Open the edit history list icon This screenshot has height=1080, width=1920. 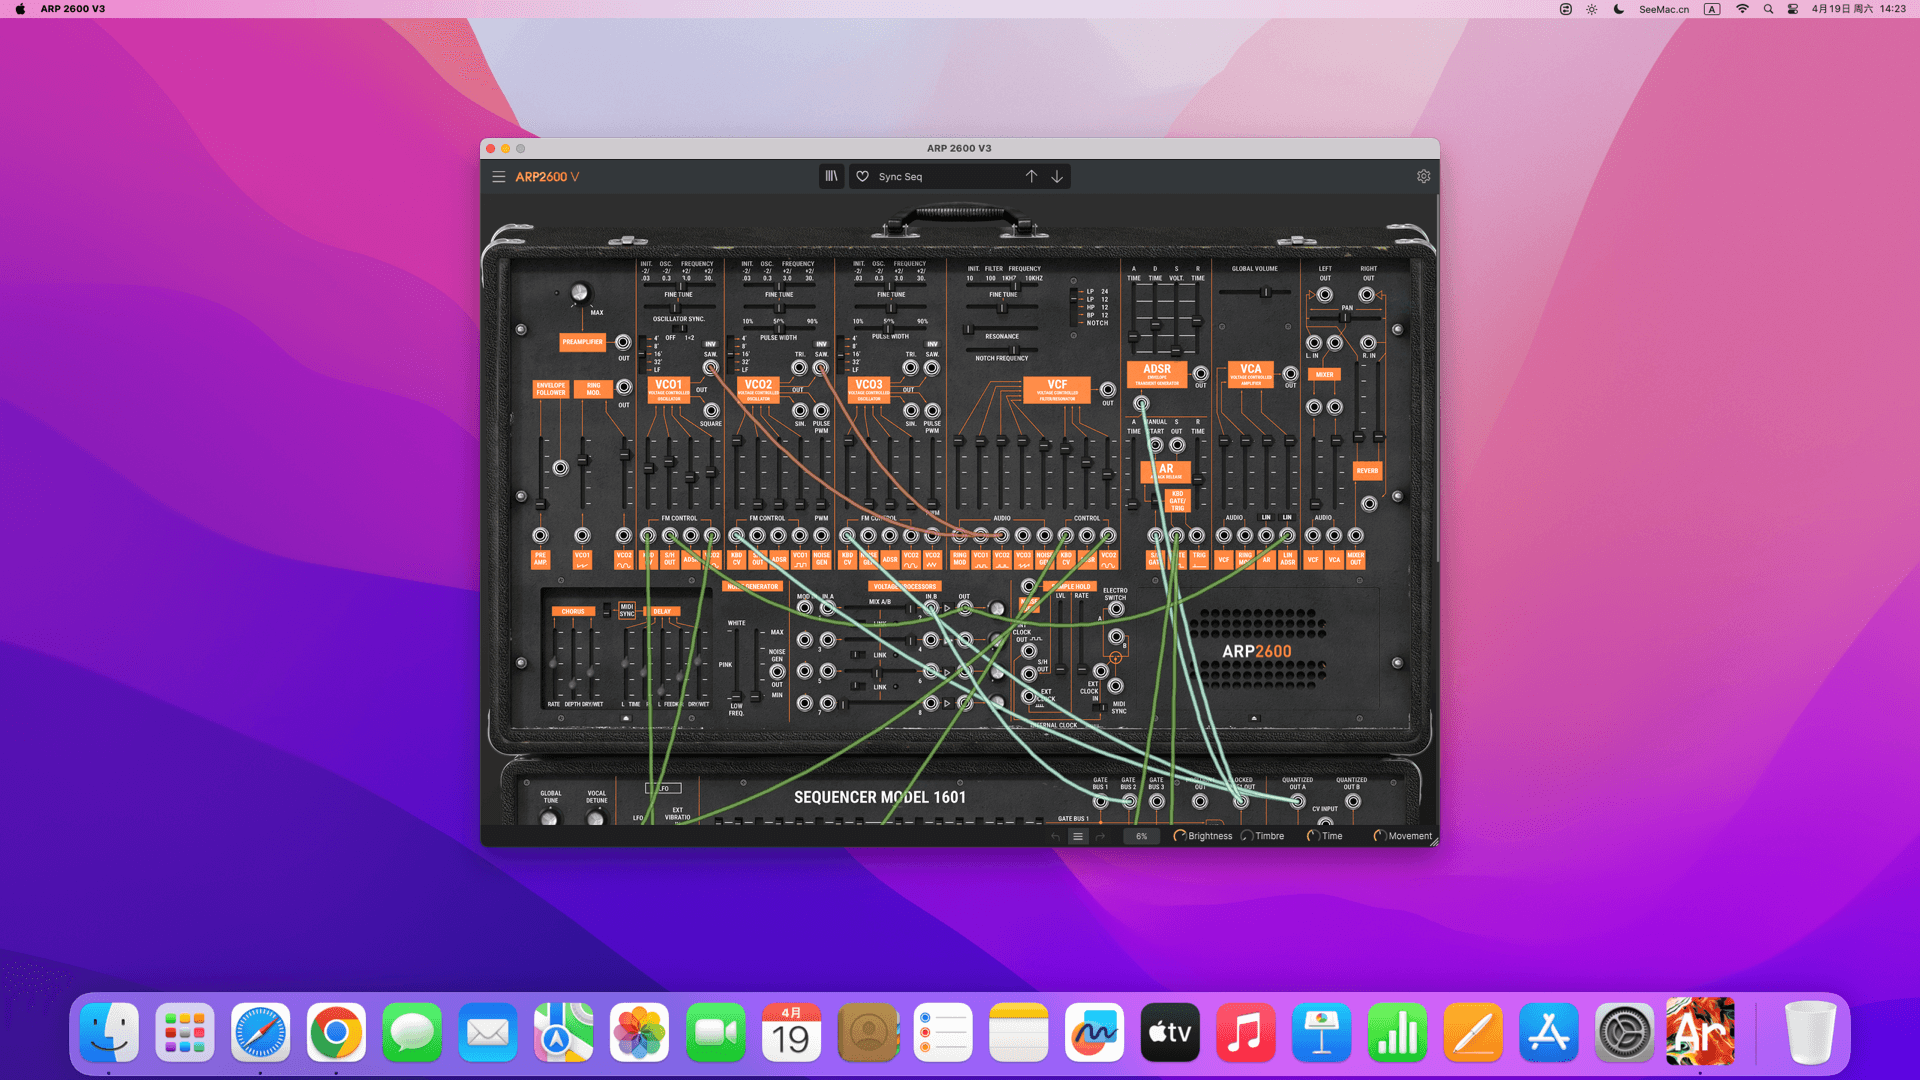coord(1078,837)
